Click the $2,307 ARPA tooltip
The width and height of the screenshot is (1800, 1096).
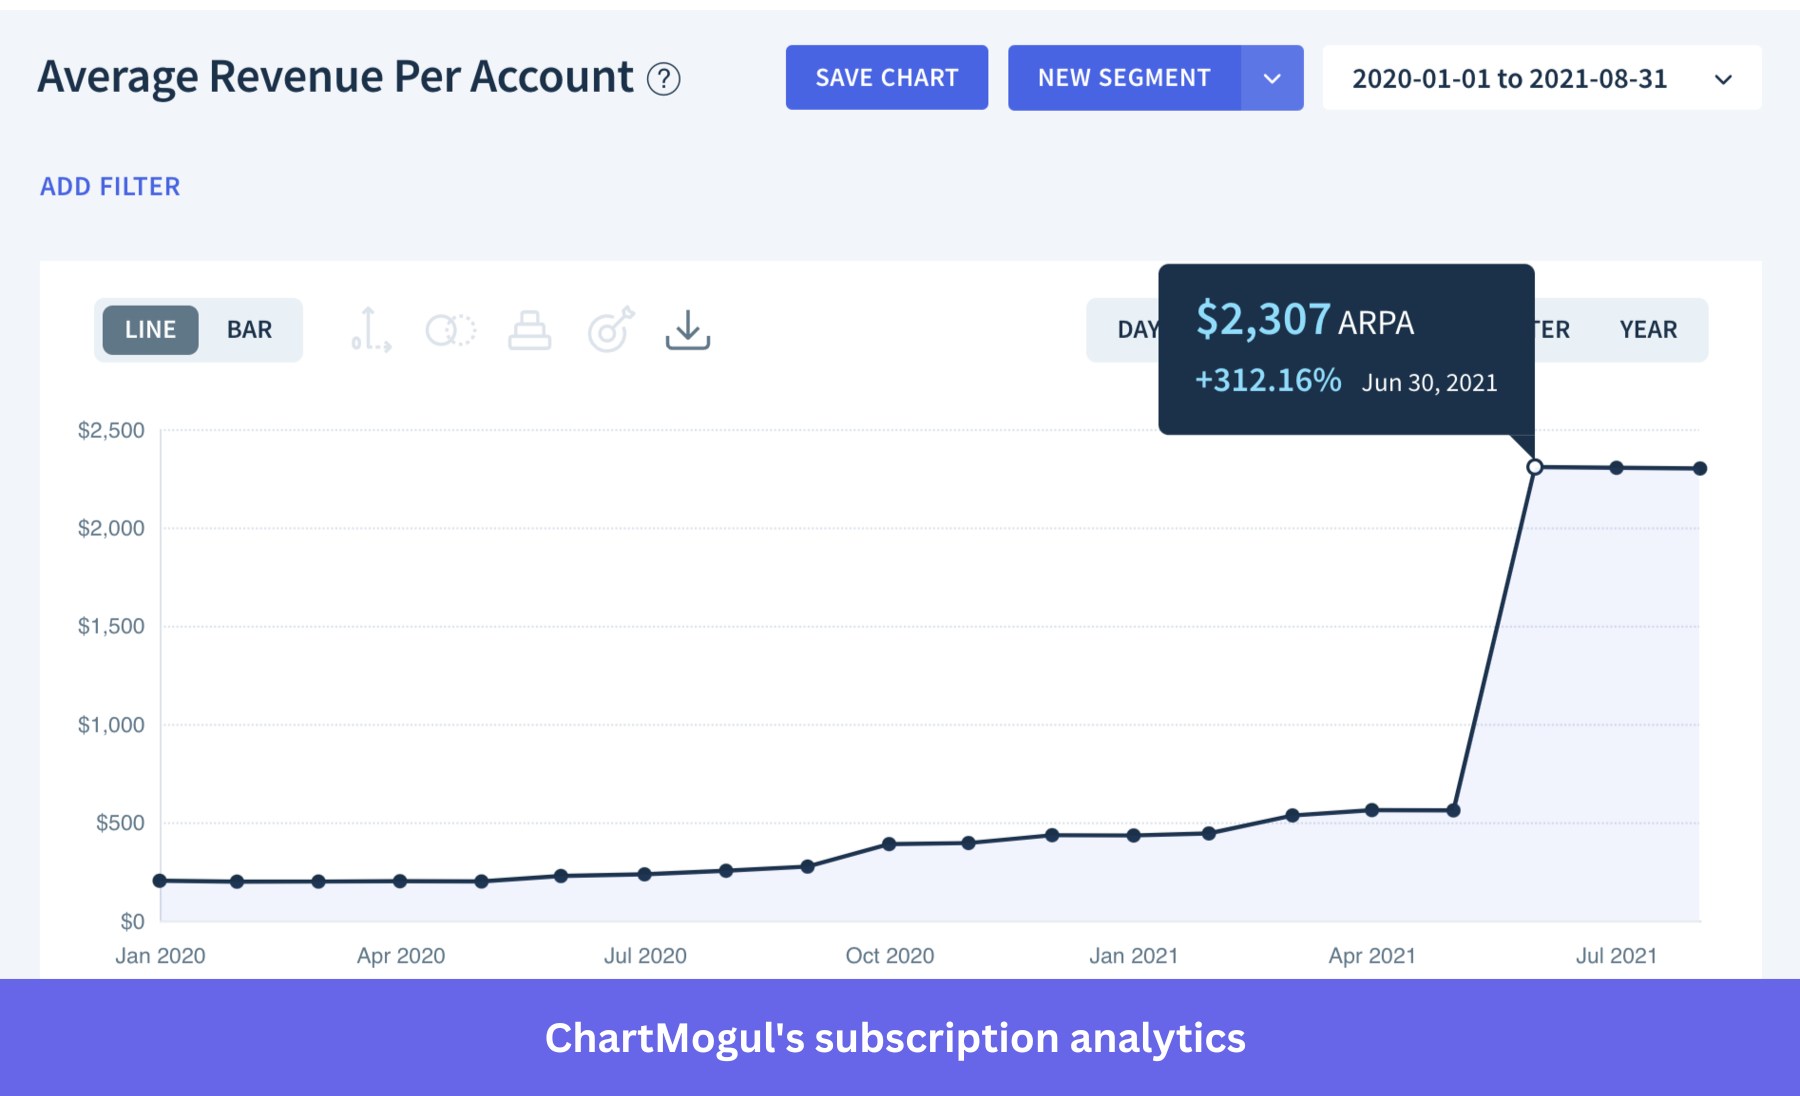(x=1345, y=348)
